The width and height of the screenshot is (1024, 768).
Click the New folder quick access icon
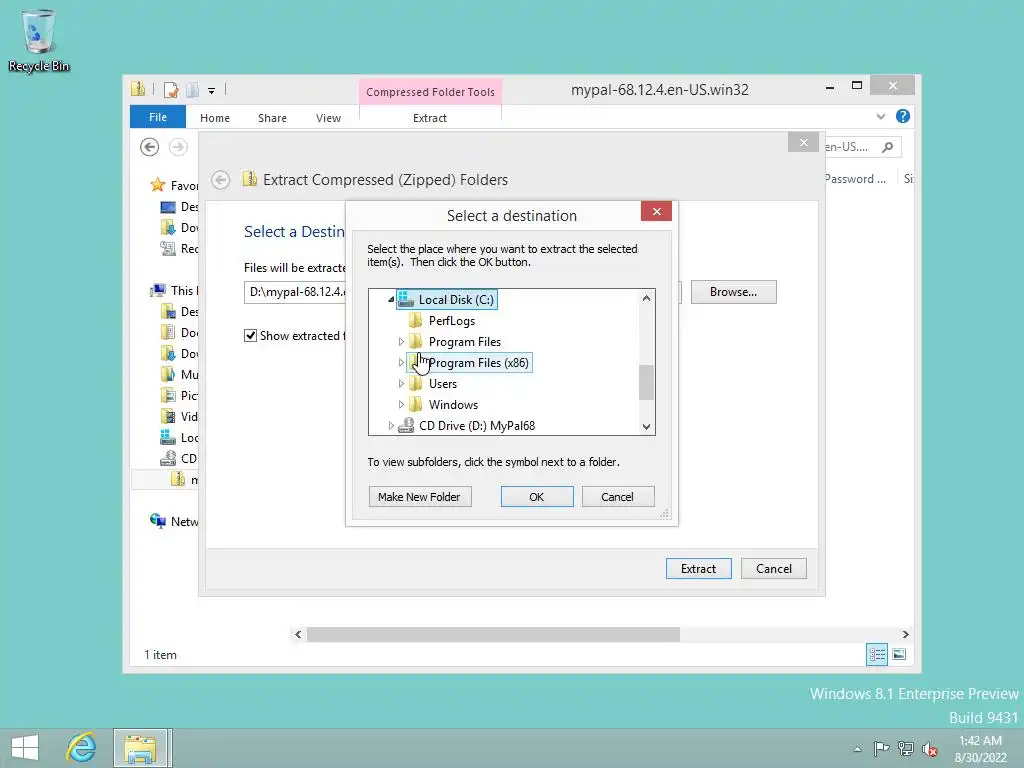tap(193, 89)
